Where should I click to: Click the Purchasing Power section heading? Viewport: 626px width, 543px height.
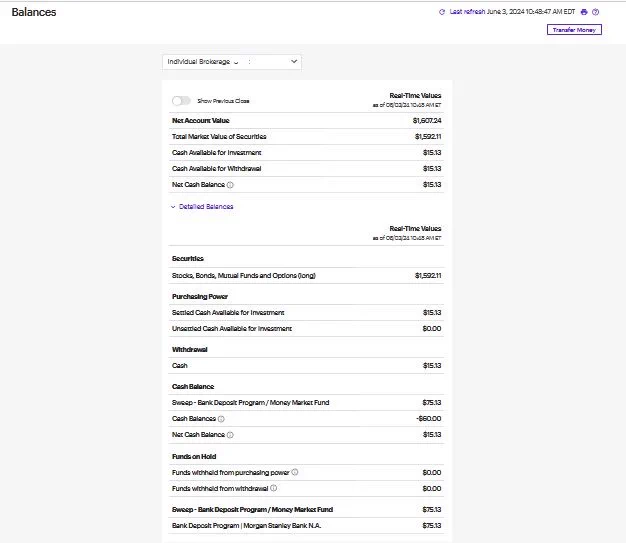pos(200,297)
